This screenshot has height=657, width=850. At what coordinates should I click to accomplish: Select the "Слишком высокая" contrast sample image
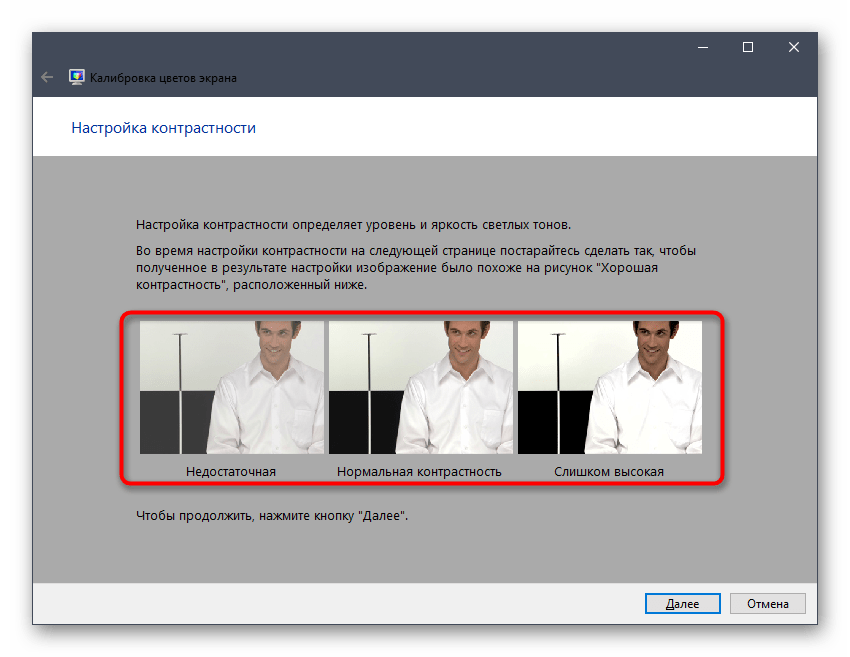609,387
